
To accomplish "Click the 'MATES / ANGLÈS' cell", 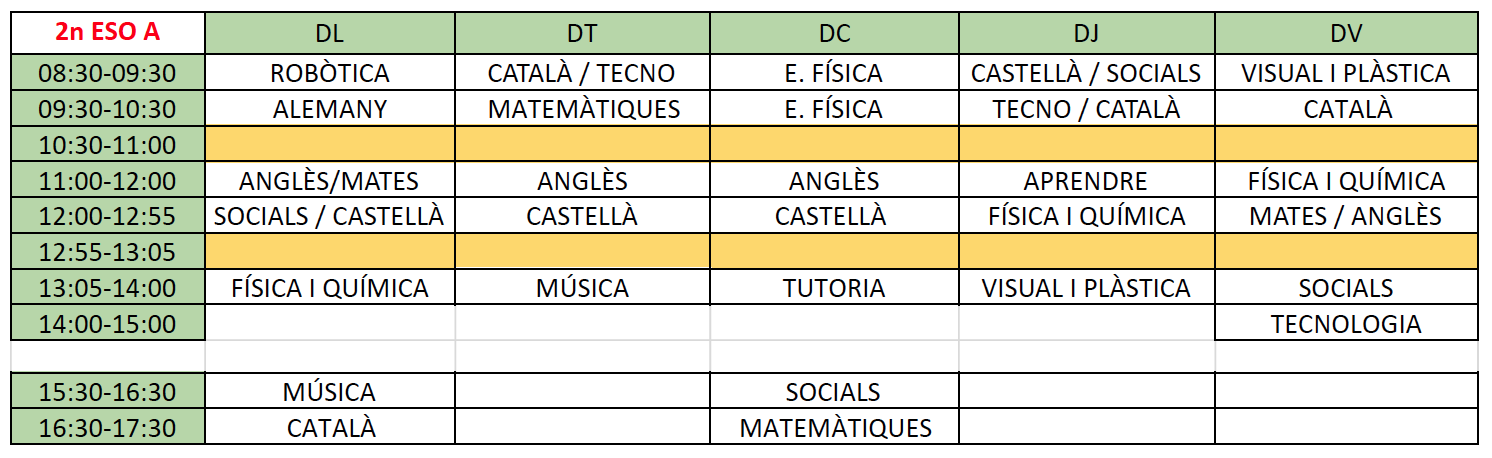I will (1346, 216).
